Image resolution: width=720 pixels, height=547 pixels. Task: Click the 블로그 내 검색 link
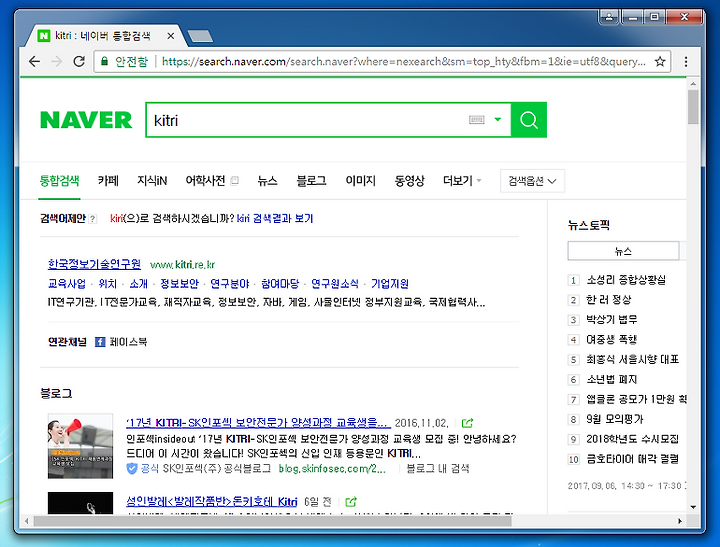(438, 468)
